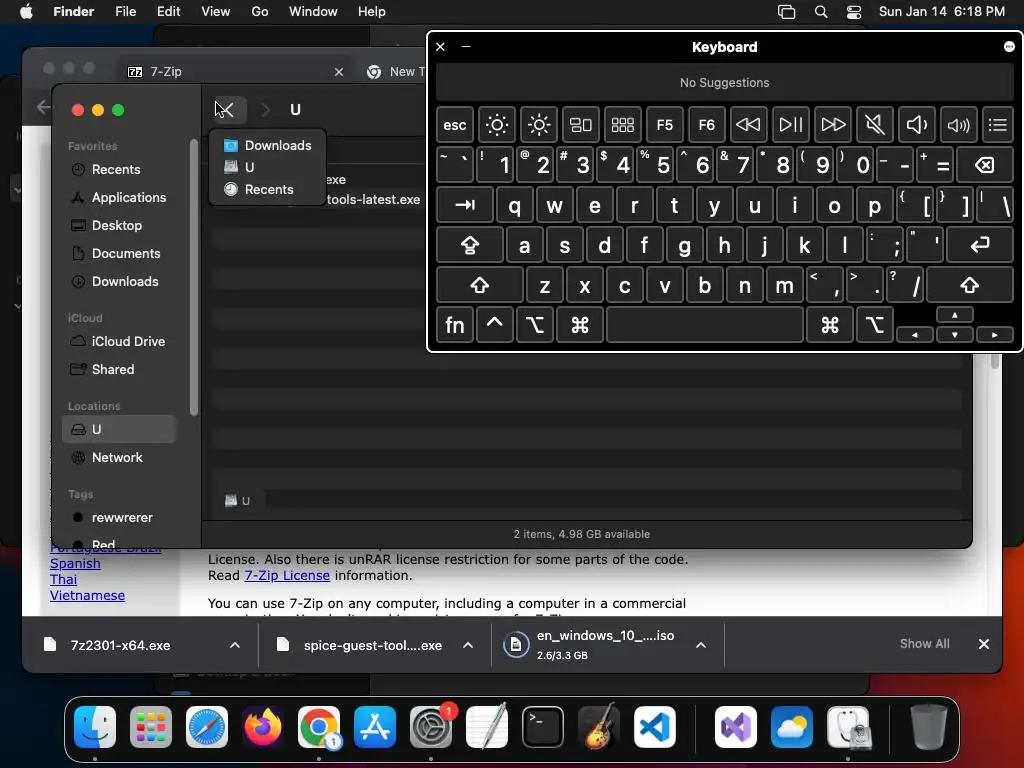Choose Recents in the path popup
The width and height of the screenshot is (1024, 768).
pos(268,189)
